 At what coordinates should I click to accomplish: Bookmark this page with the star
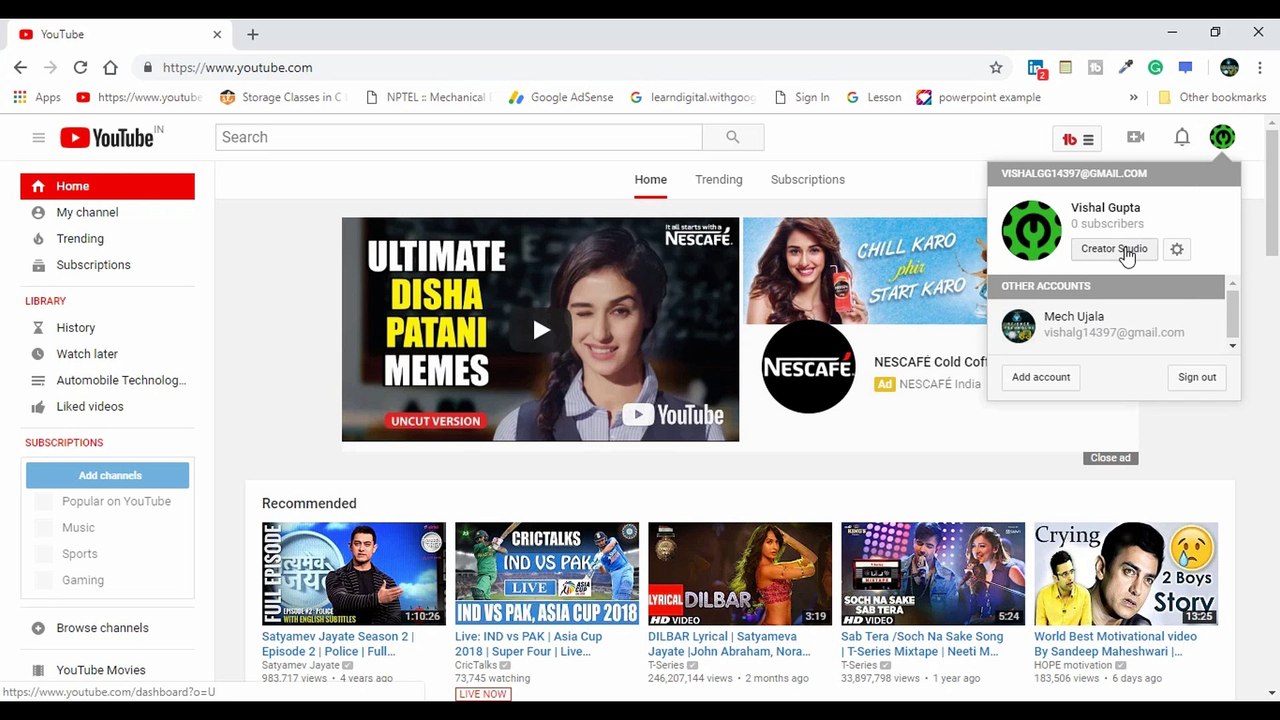[996, 68]
